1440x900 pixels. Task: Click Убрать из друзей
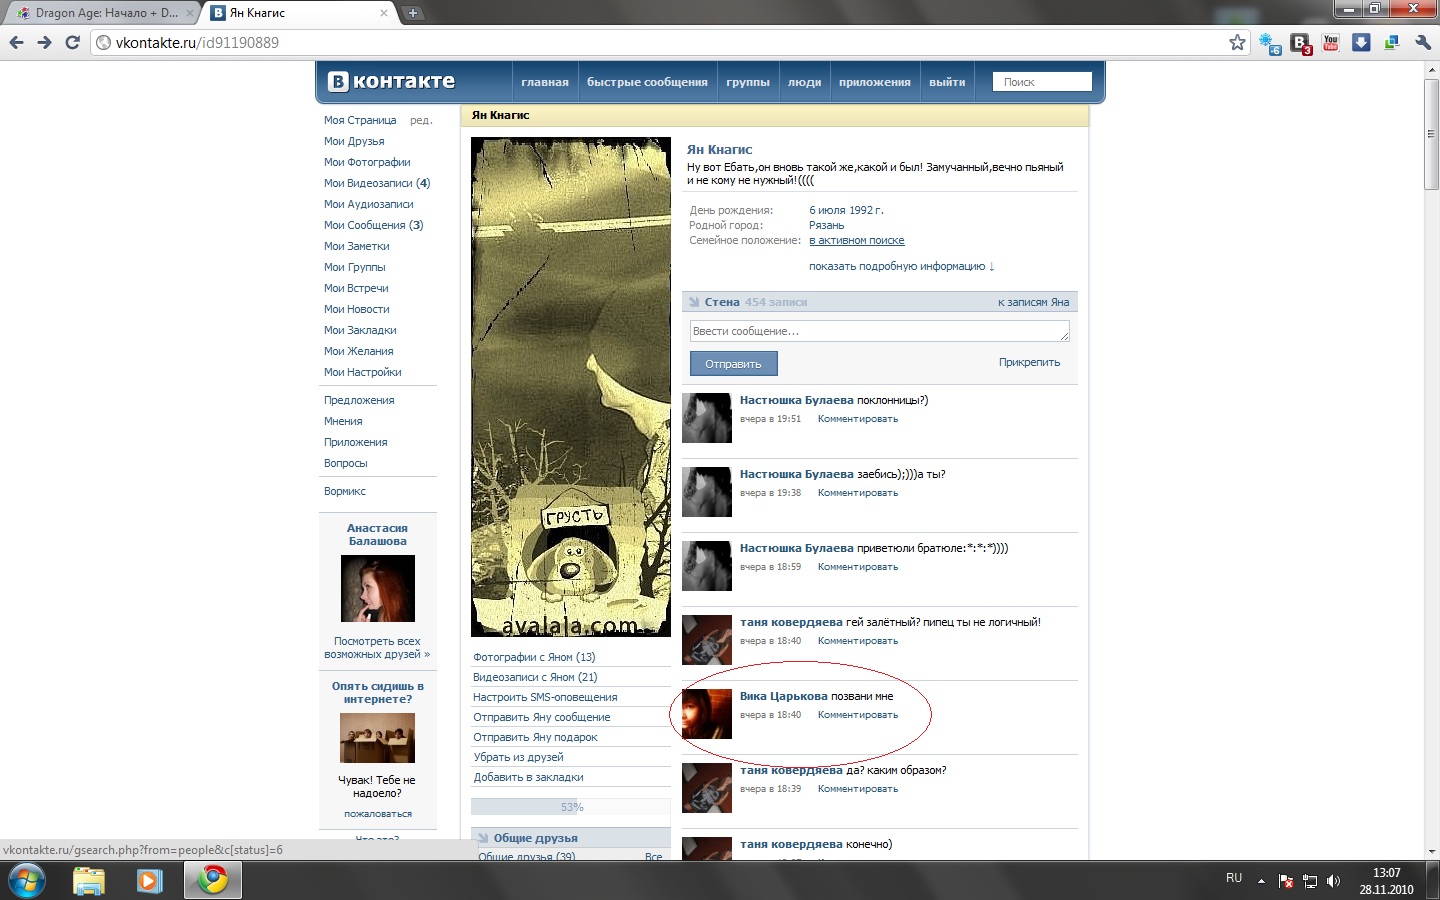click(x=518, y=757)
